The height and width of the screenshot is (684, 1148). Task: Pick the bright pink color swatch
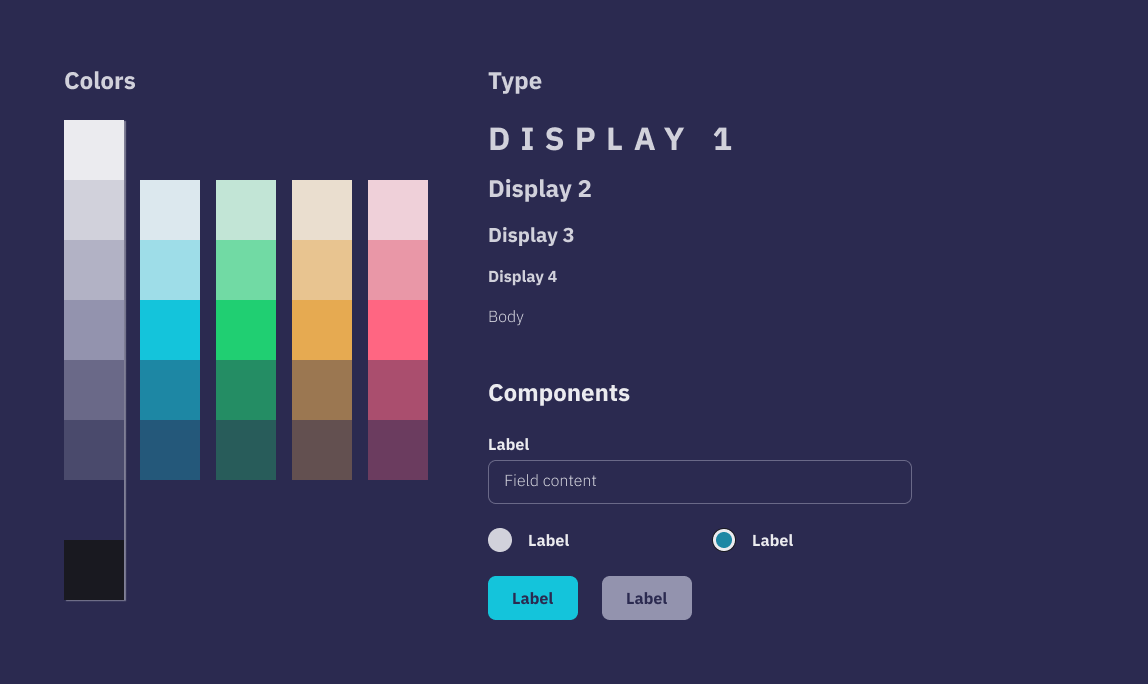398,330
